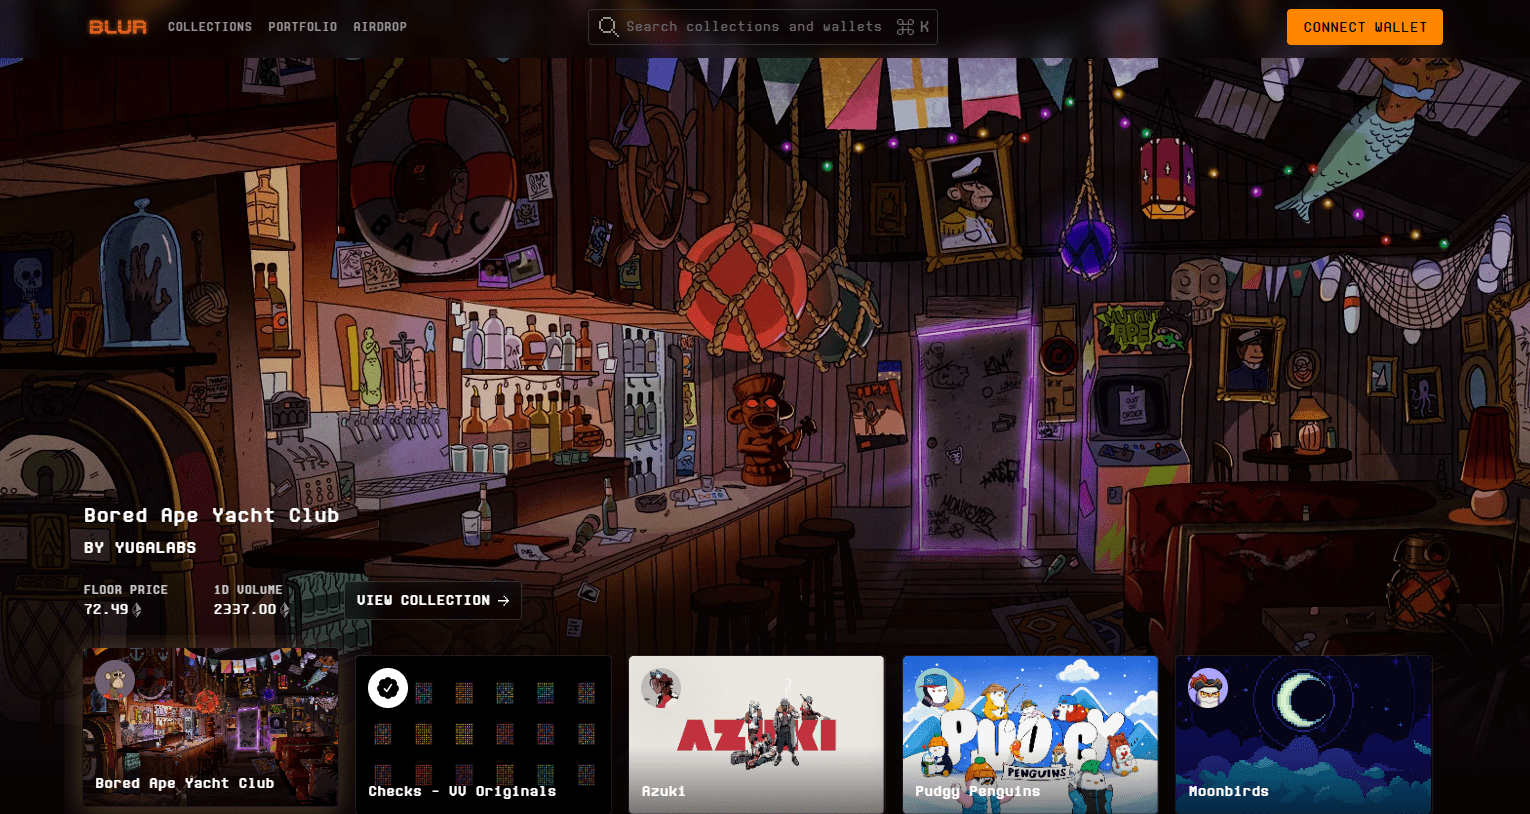The height and width of the screenshot is (814, 1530).
Task: Select the Azuki collection card
Action: coord(757,734)
